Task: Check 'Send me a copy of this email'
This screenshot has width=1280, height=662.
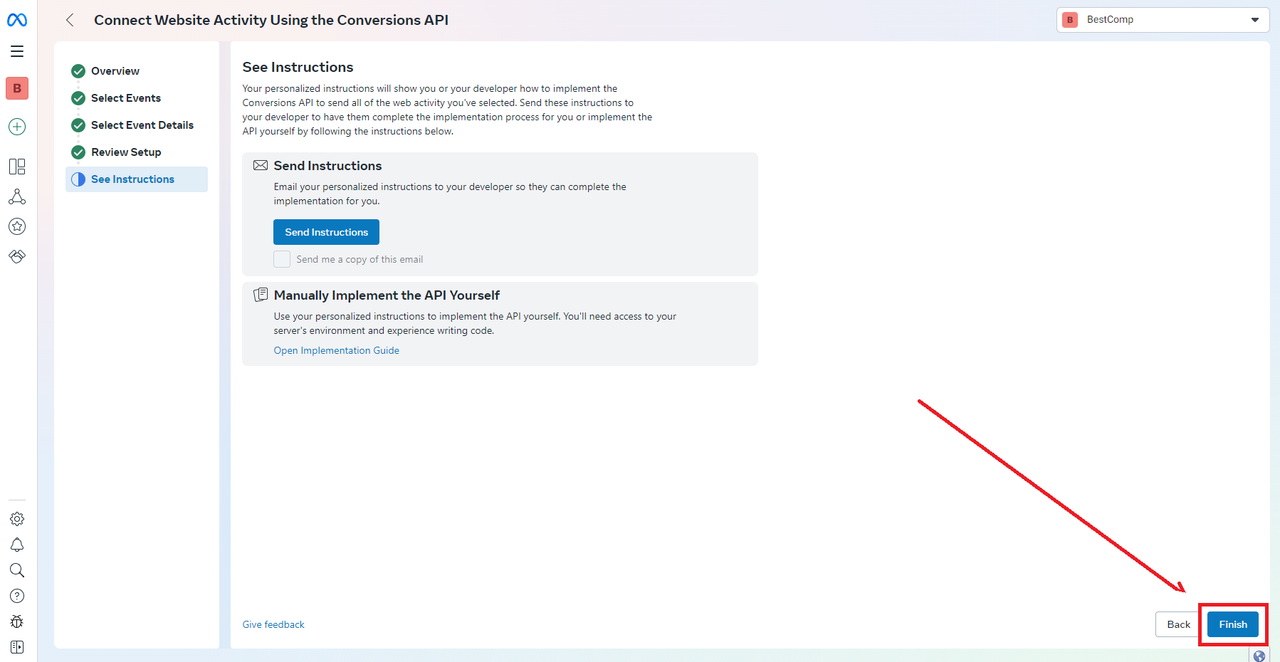Action: point(282,259)
